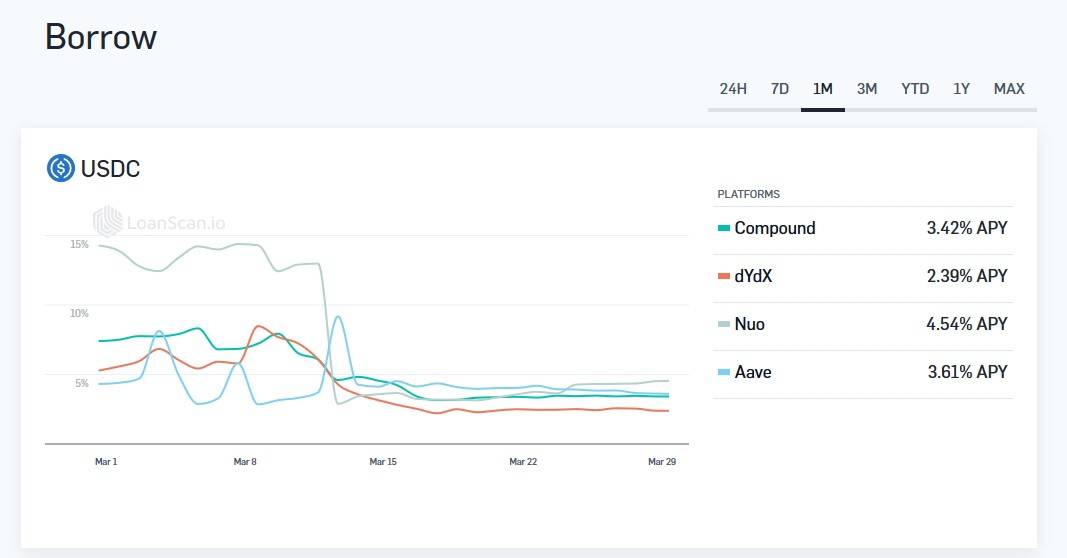Select the 7D time range tab
This screenshot has height=558, width=1067.
(x=780, y=89)
